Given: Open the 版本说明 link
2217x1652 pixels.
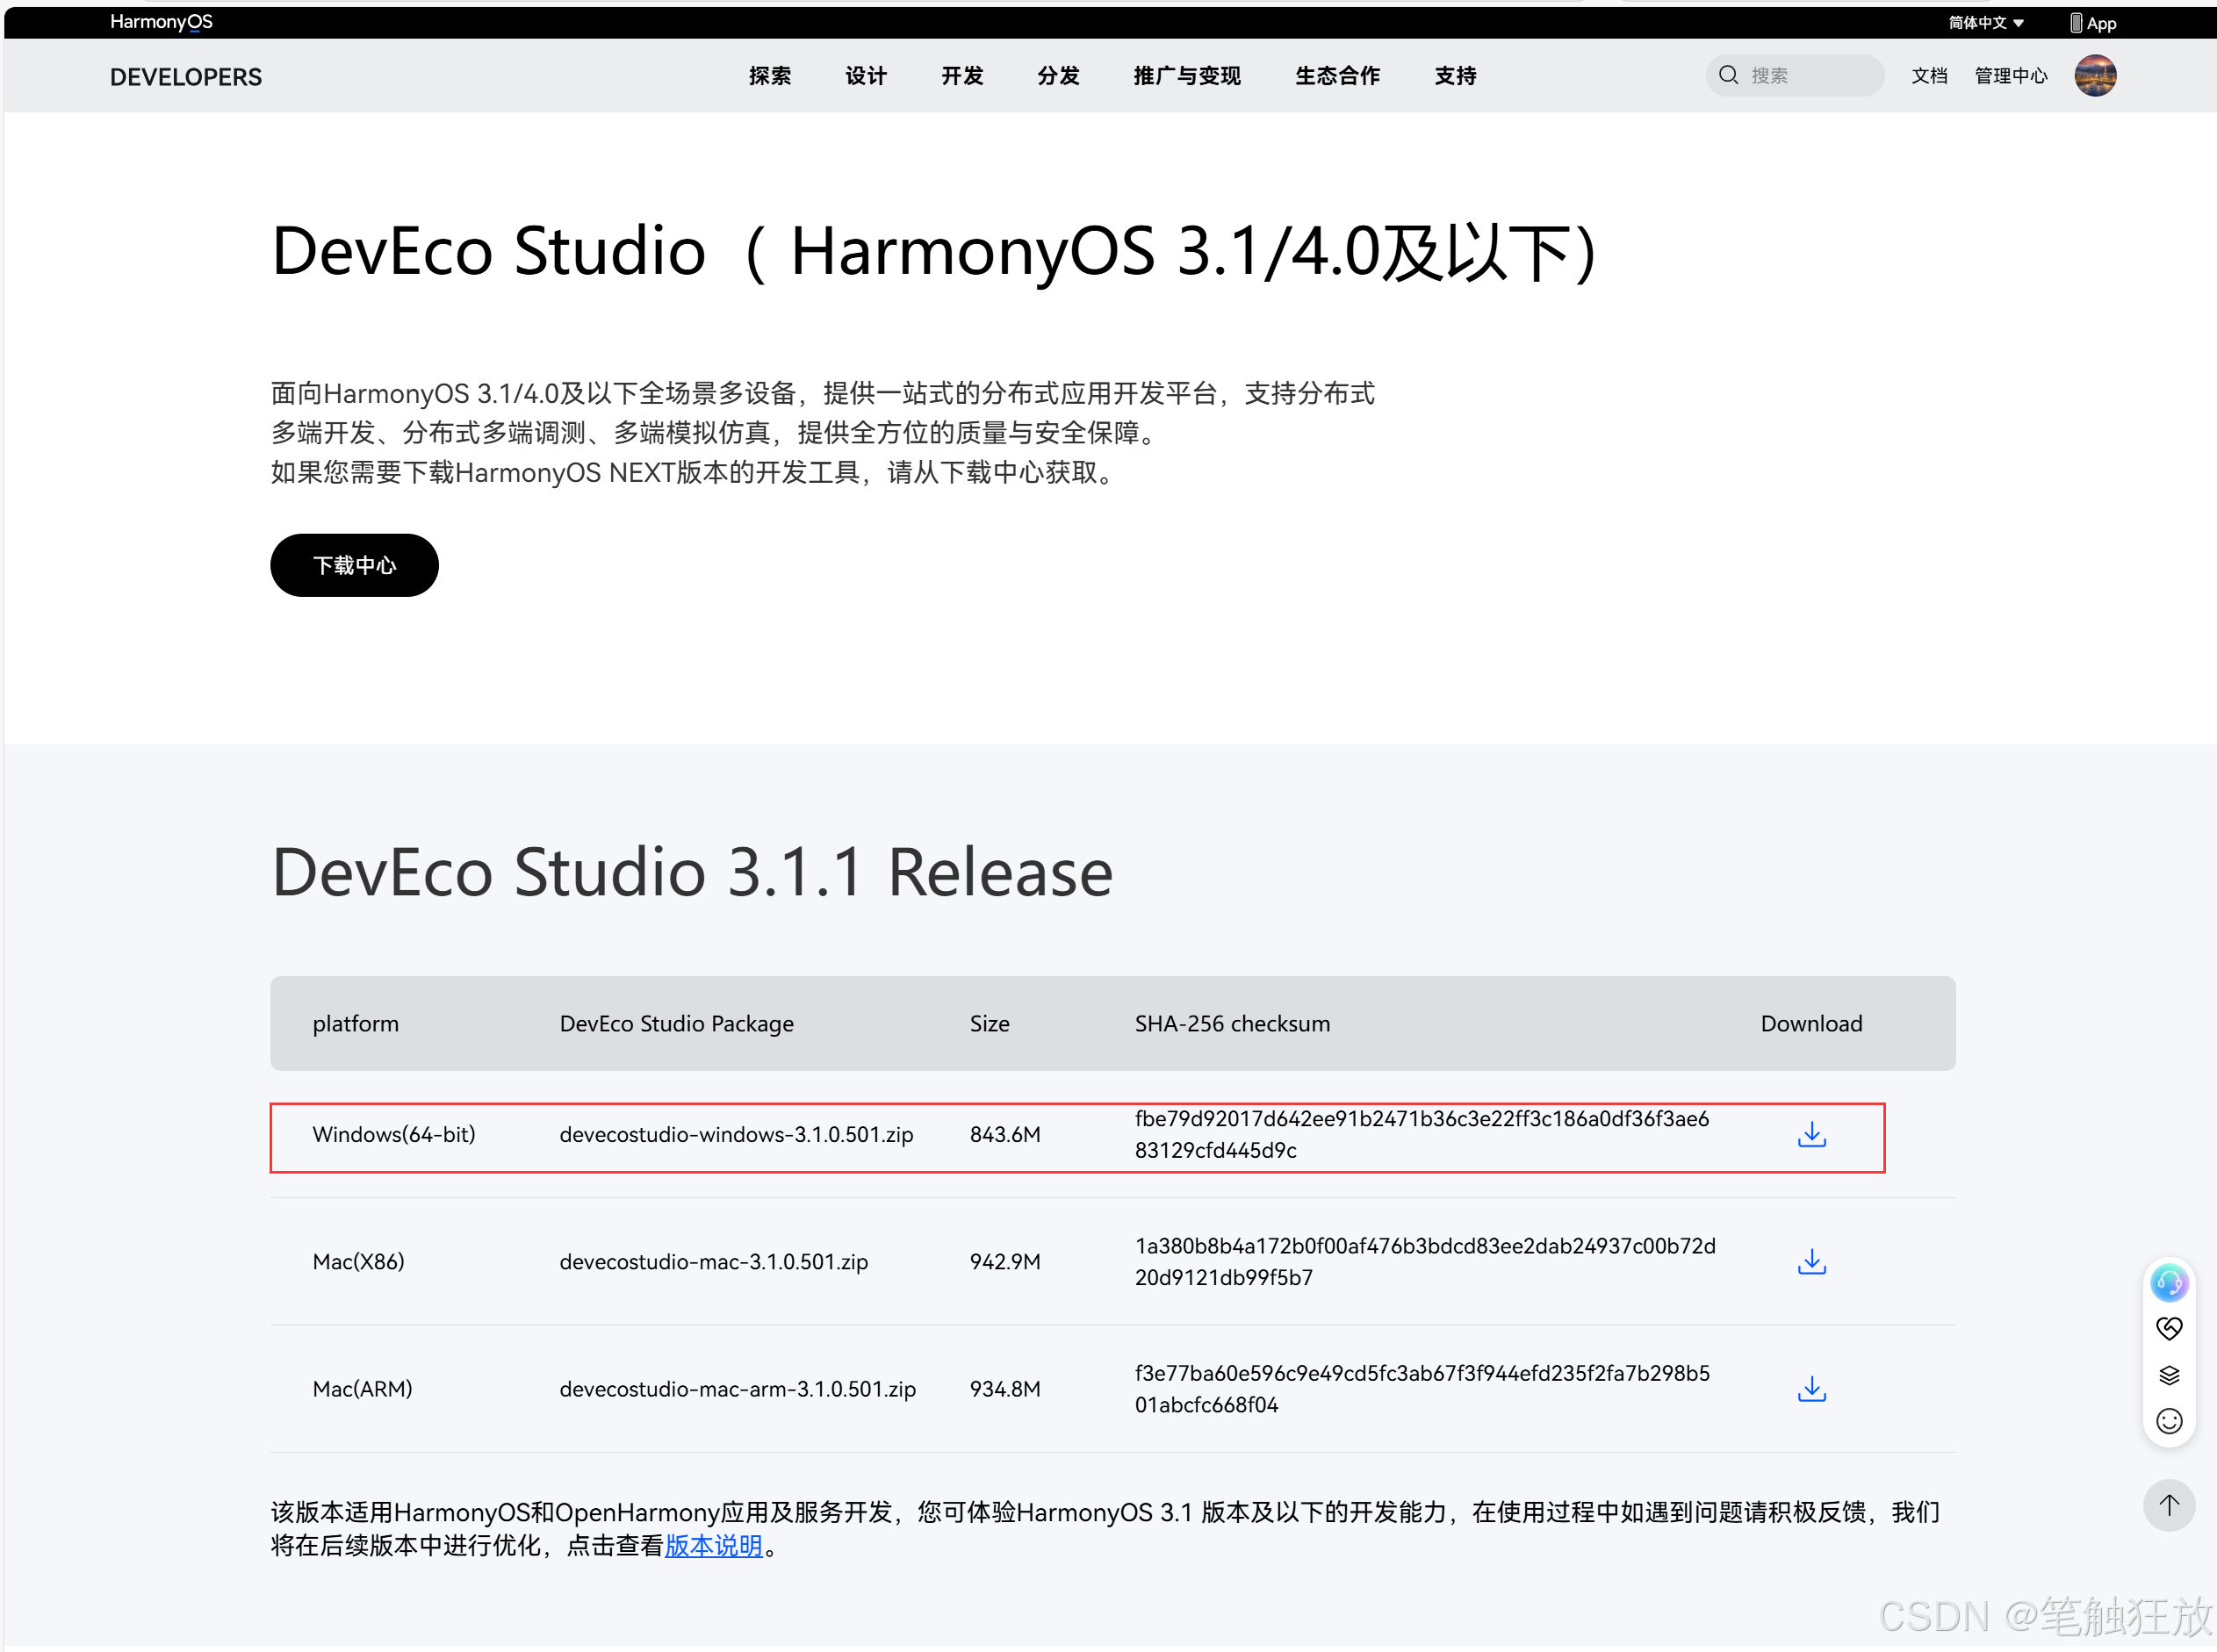Looking at the screenshot, I should [714, 1546].
